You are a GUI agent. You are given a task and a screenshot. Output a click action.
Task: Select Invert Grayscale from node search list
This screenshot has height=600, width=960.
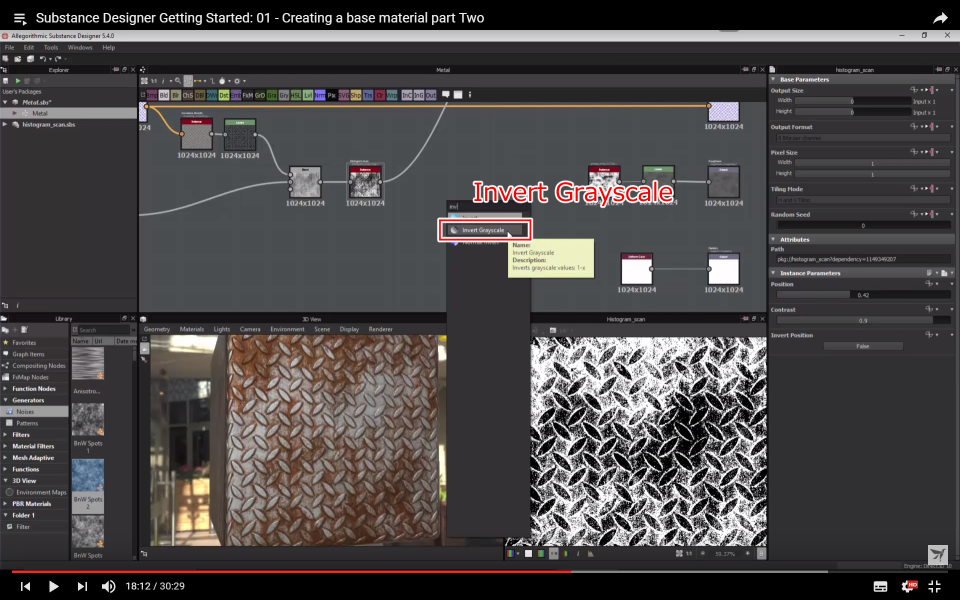[484, 230]
